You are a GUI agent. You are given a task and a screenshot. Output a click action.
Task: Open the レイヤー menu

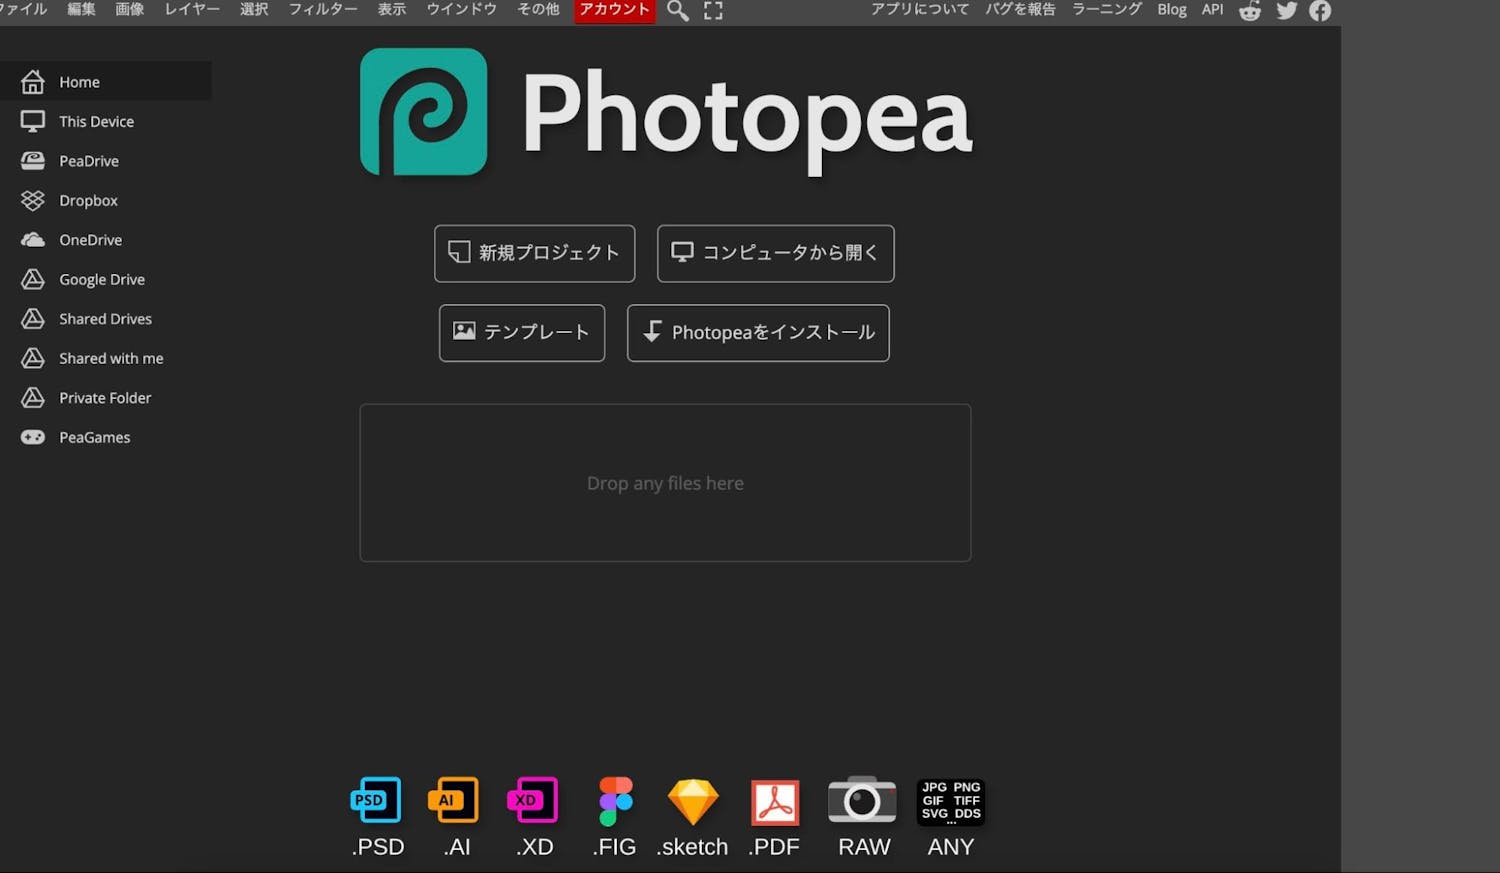[x=192, y=9]
